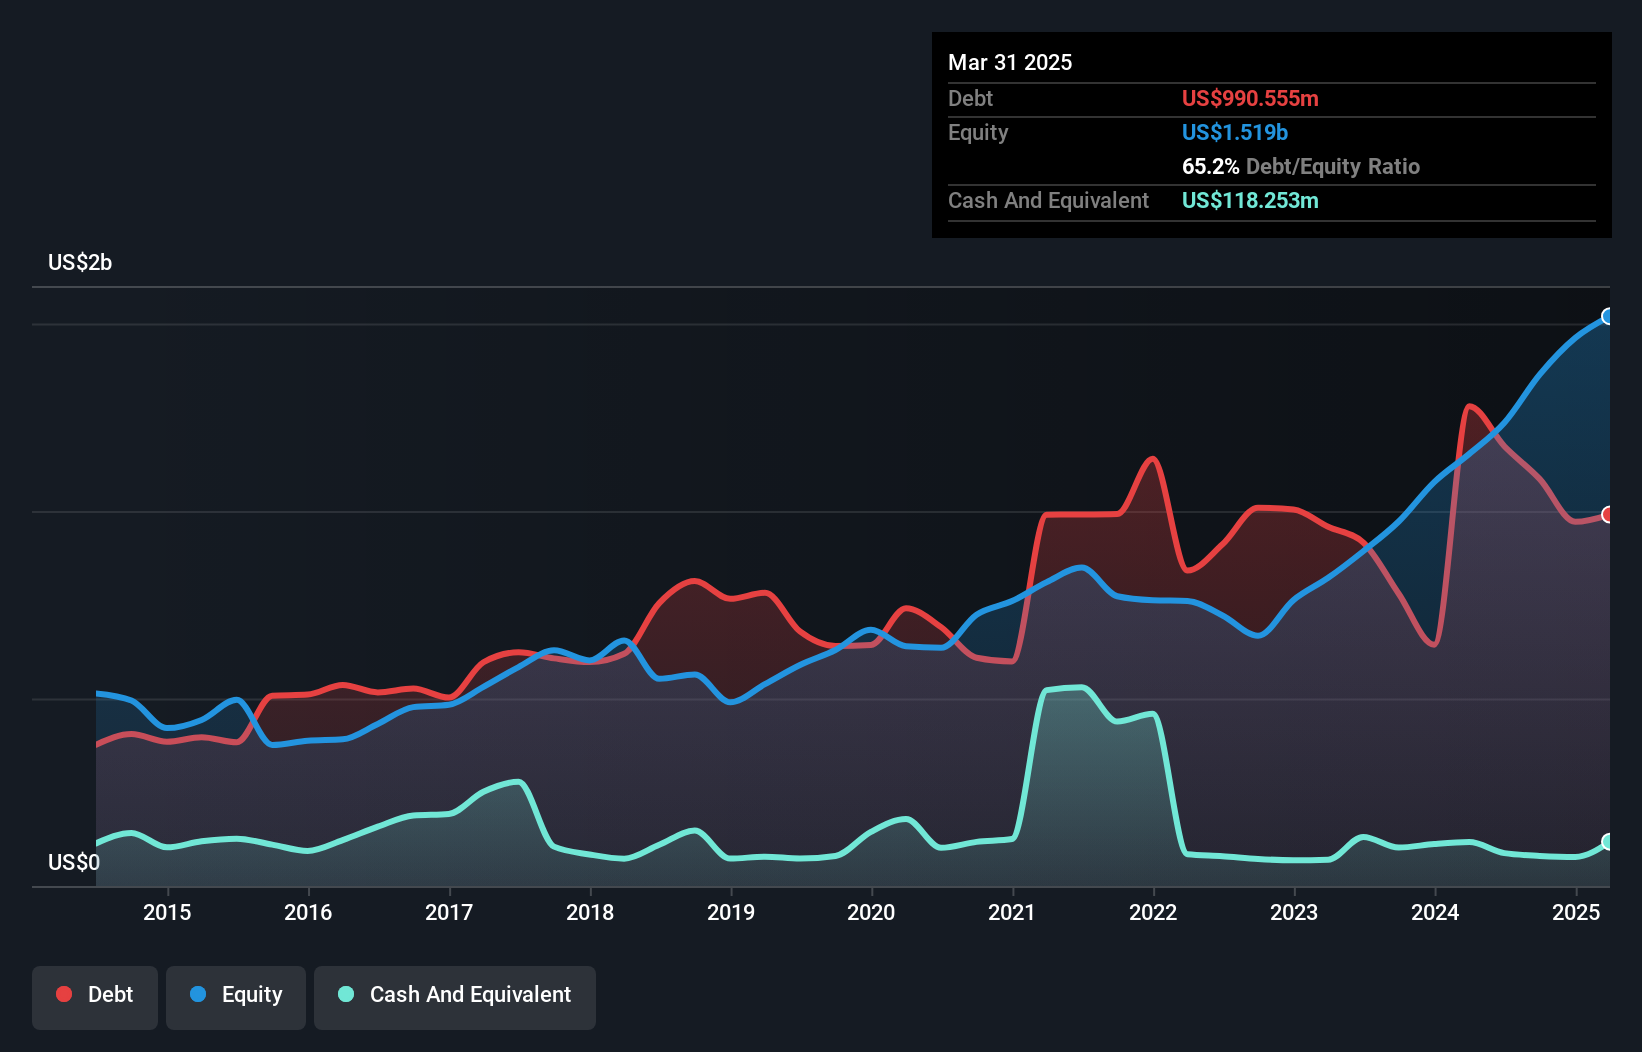
Task: Click the US$1.519b equity value
Action: tap(1235, 132)
